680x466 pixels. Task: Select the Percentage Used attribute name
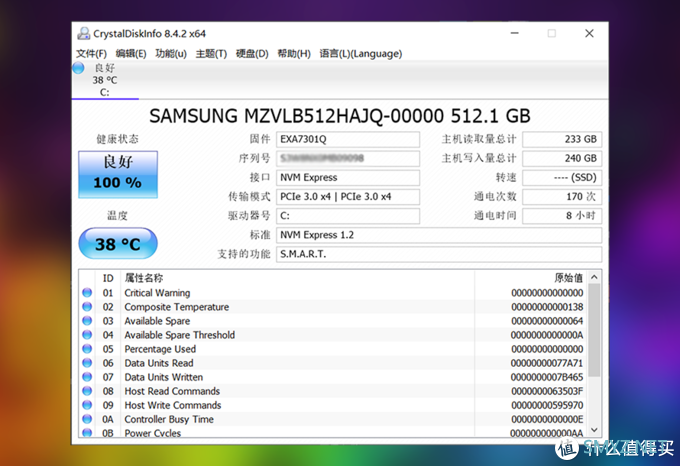tap(160, 349)
